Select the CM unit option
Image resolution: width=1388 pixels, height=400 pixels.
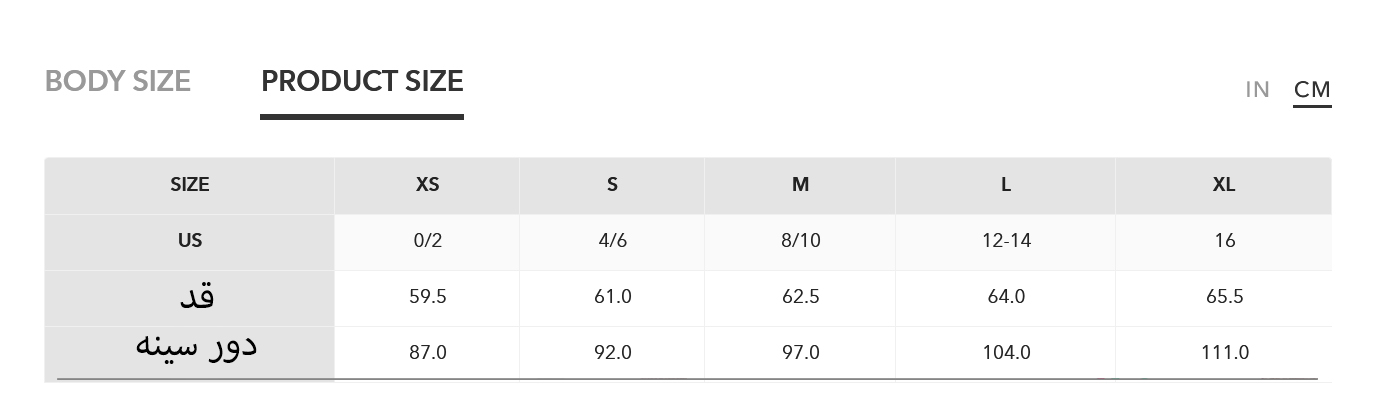[1312, 90]
